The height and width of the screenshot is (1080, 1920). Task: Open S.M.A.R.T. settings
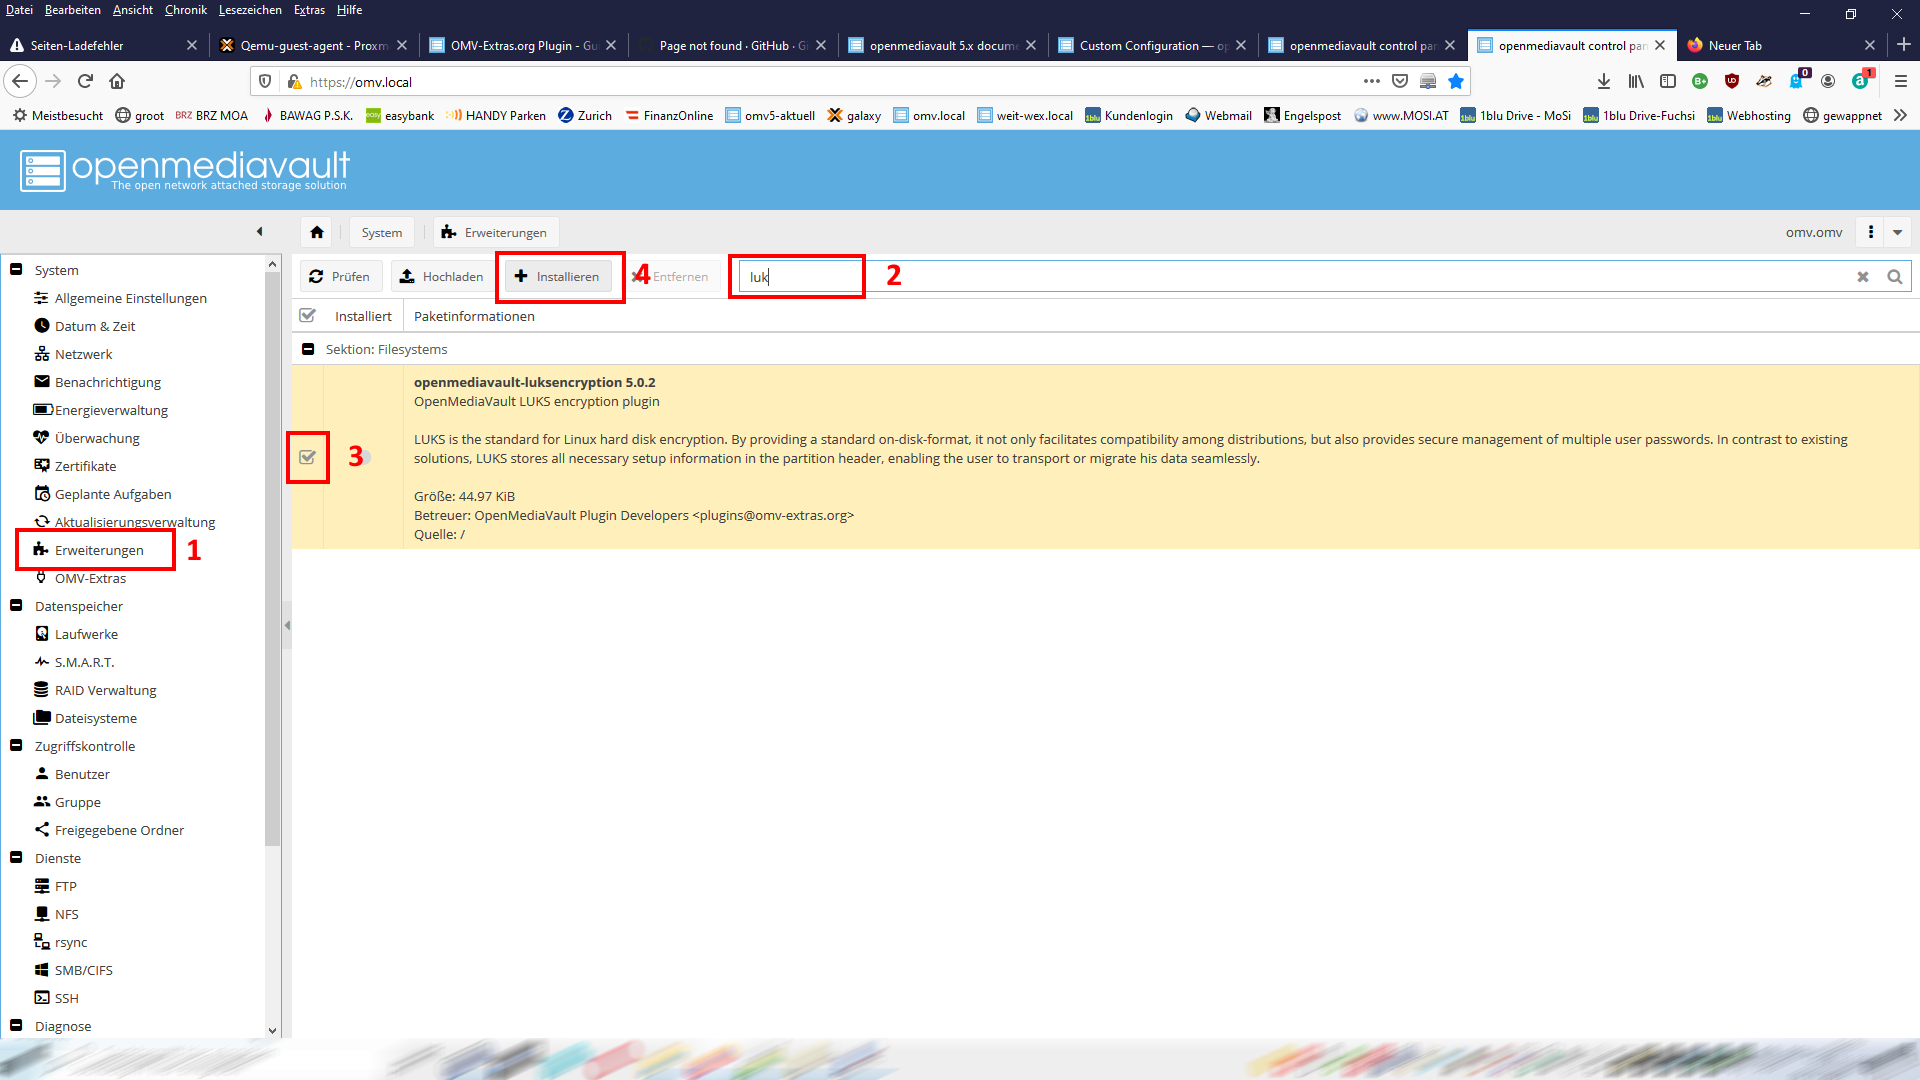tap(84, 662)
